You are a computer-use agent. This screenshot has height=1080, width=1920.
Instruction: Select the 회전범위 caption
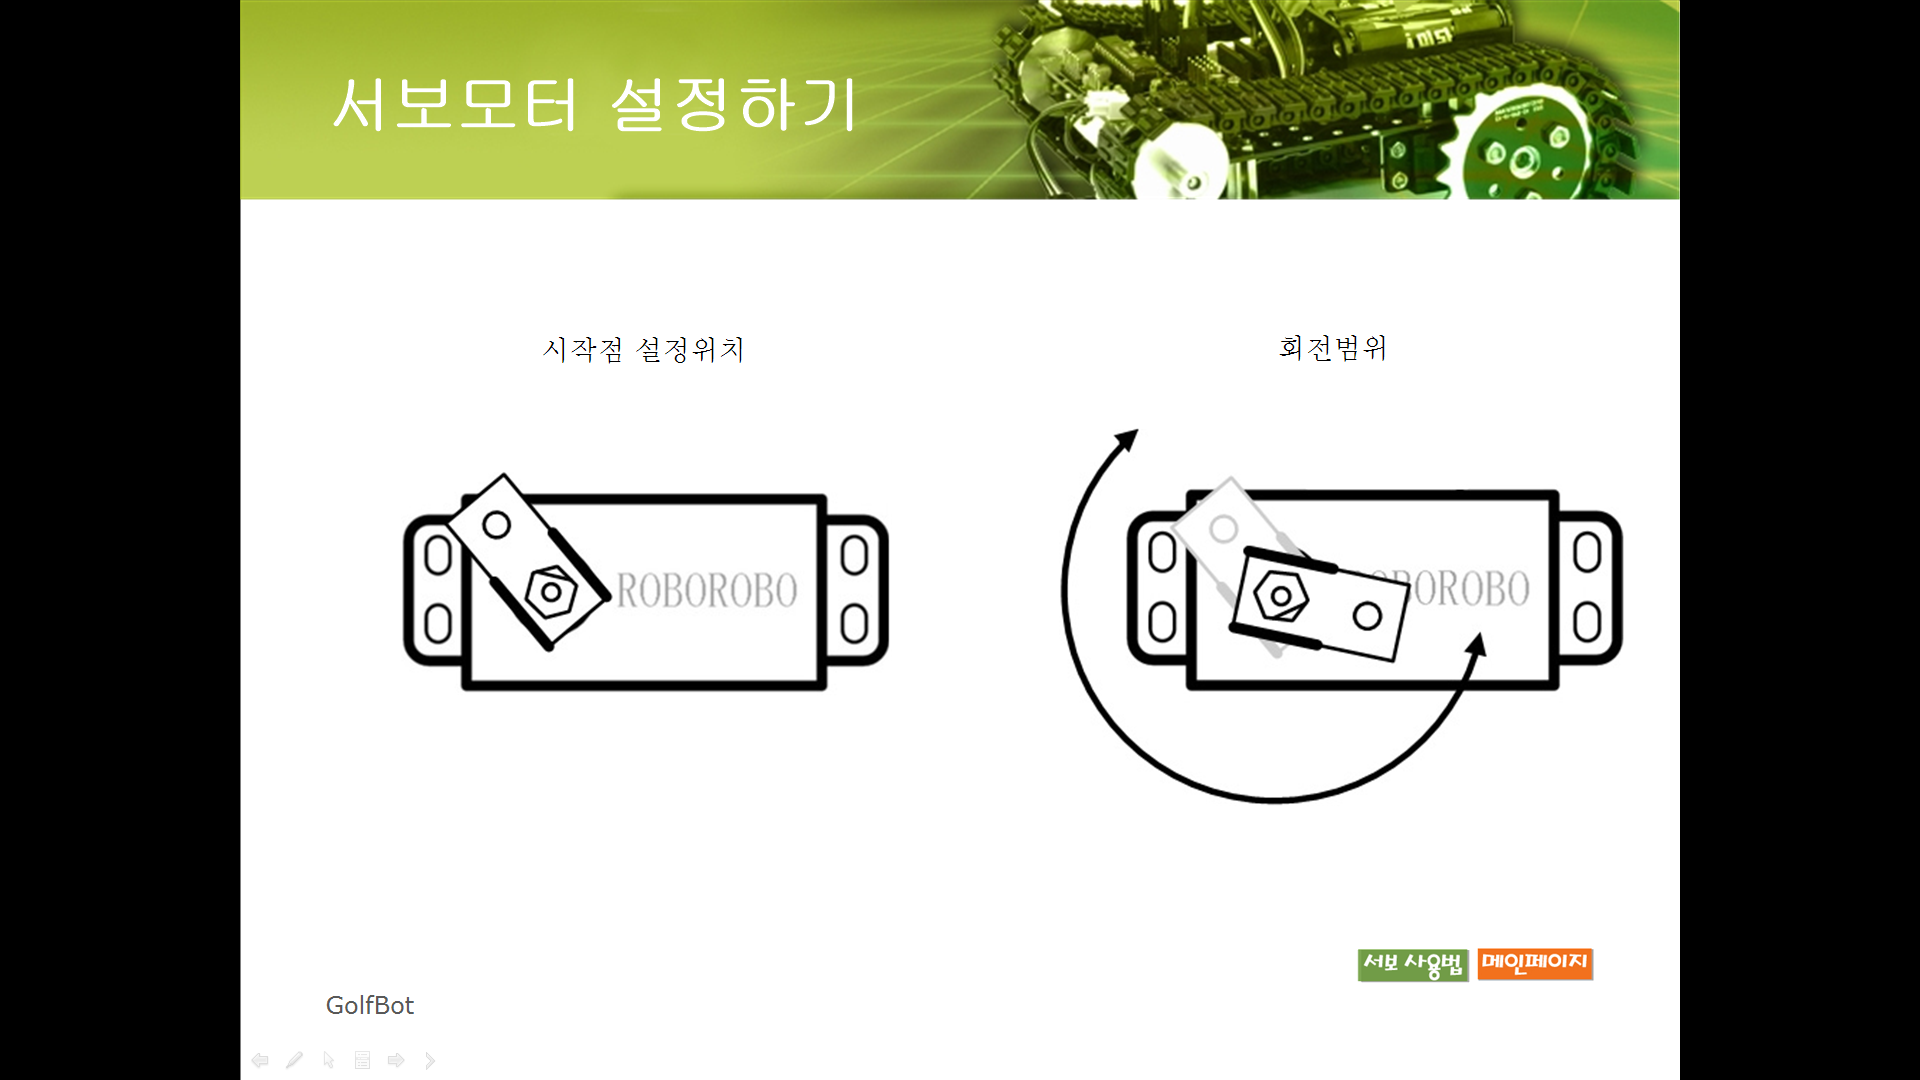pyautogui.click(x=1332, y=347)
